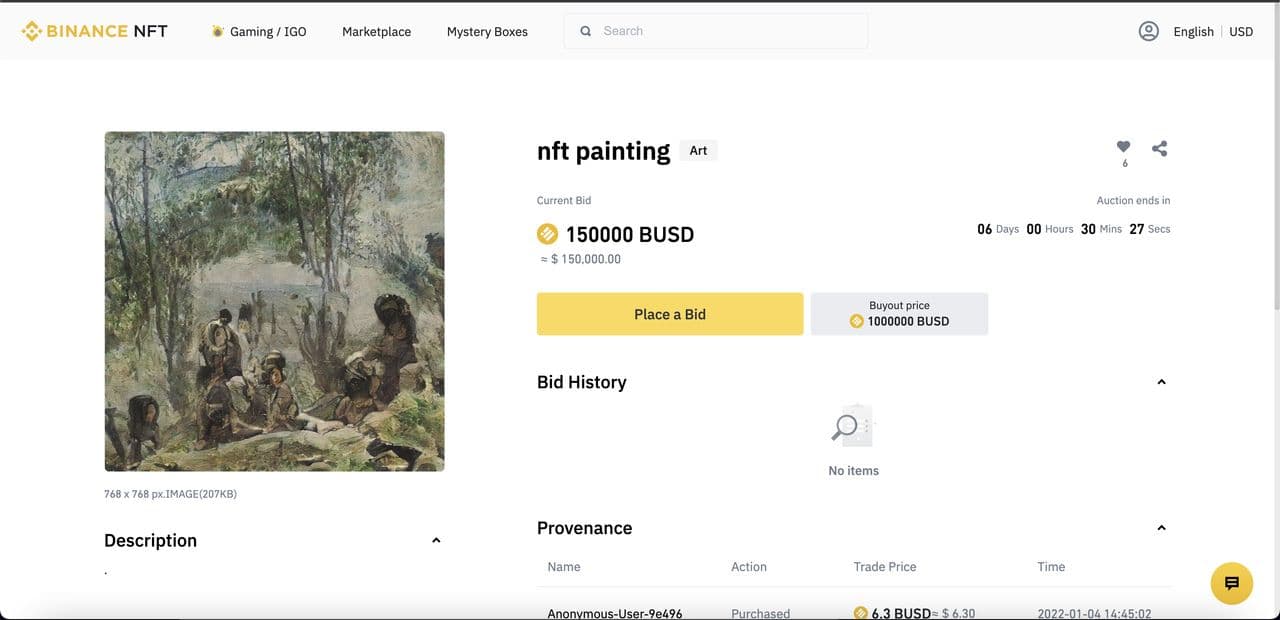Open the English language selector
Viewport: 1280px width, 620px height.
1193,31
